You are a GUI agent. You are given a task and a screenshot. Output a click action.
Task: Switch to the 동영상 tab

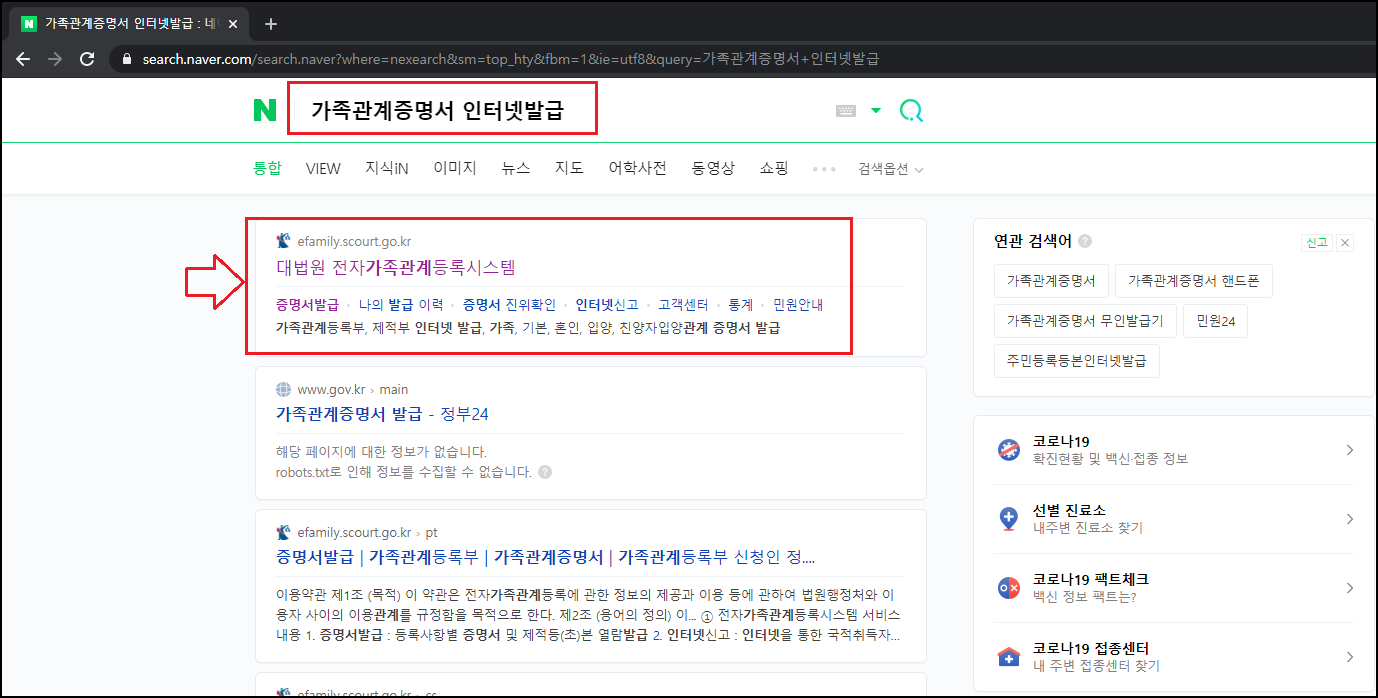(x=713, y=169)
